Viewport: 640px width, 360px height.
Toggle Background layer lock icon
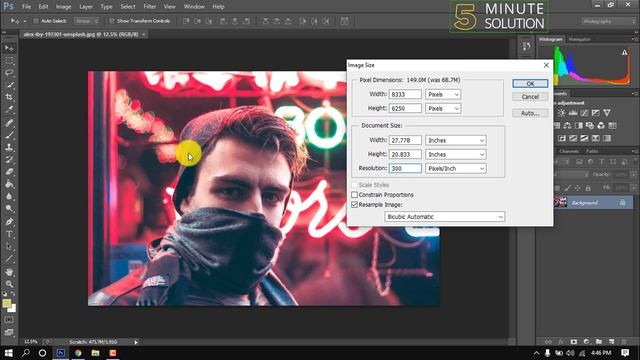click(x=622, y=202)
